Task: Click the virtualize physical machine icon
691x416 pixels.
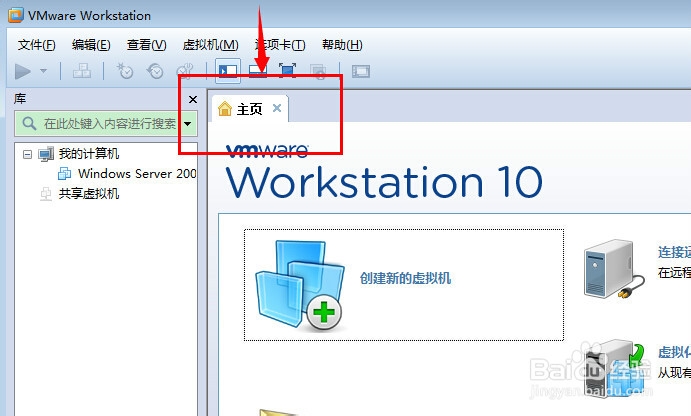Action: (615, 368)
